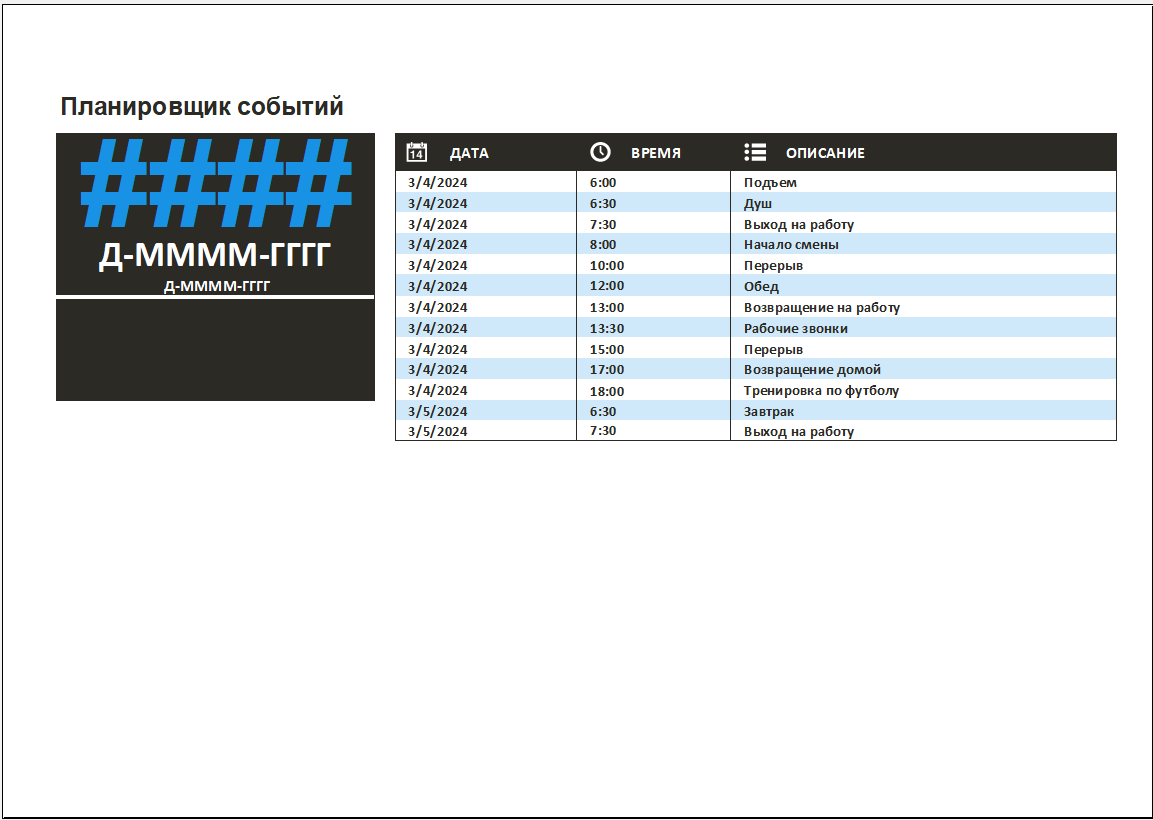Select the date cell in the Завтрак row
The height and width of the screenshot is (820, 1153).
click(x=438, y=411)
